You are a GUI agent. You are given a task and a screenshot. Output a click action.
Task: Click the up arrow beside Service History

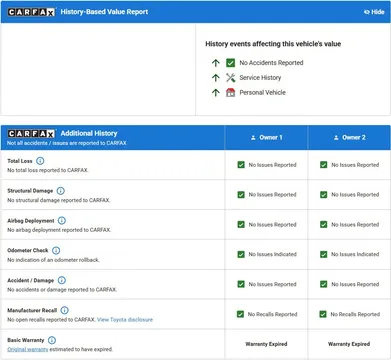coord(216,78)
